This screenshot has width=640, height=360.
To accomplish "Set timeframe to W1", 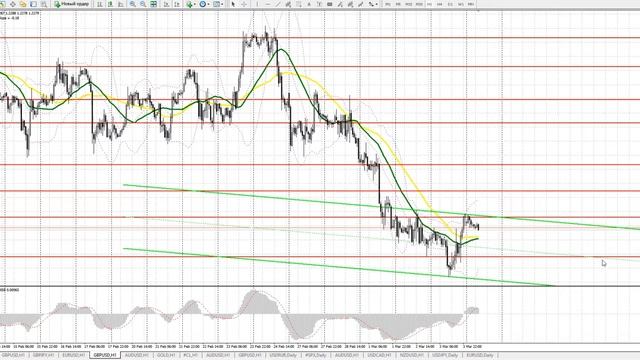I will click(461, 4).
